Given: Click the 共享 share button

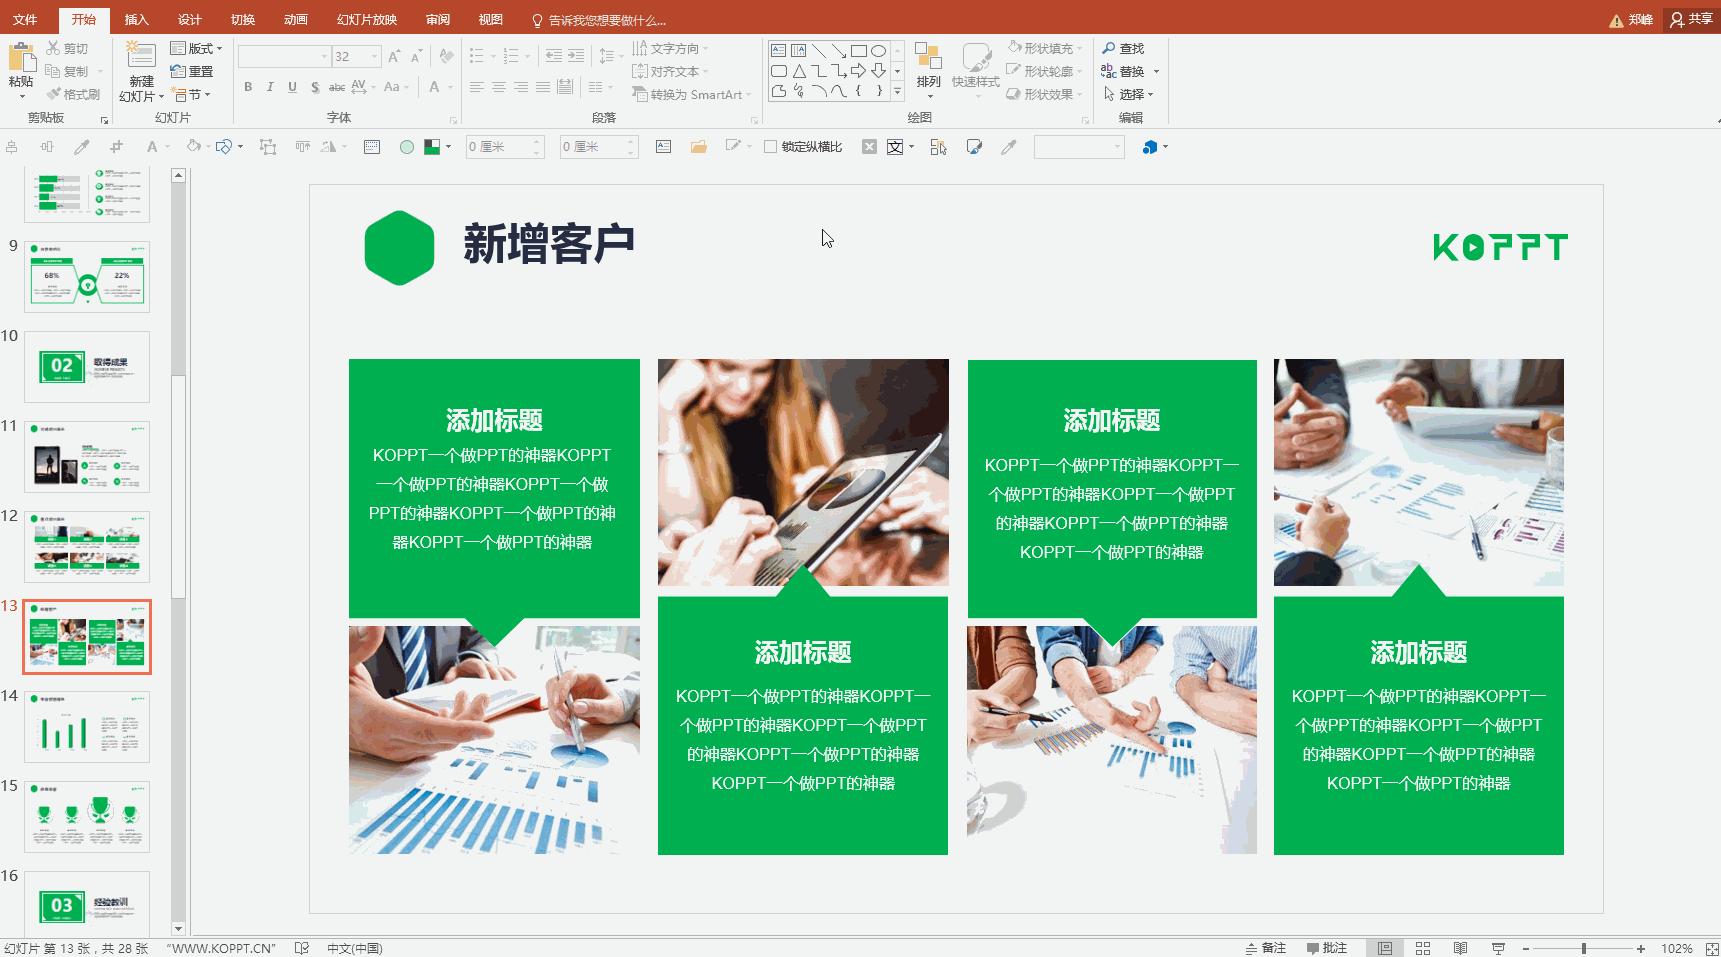Looking at the screenshot, I should pyautogui.click(x=1691, y=18).
